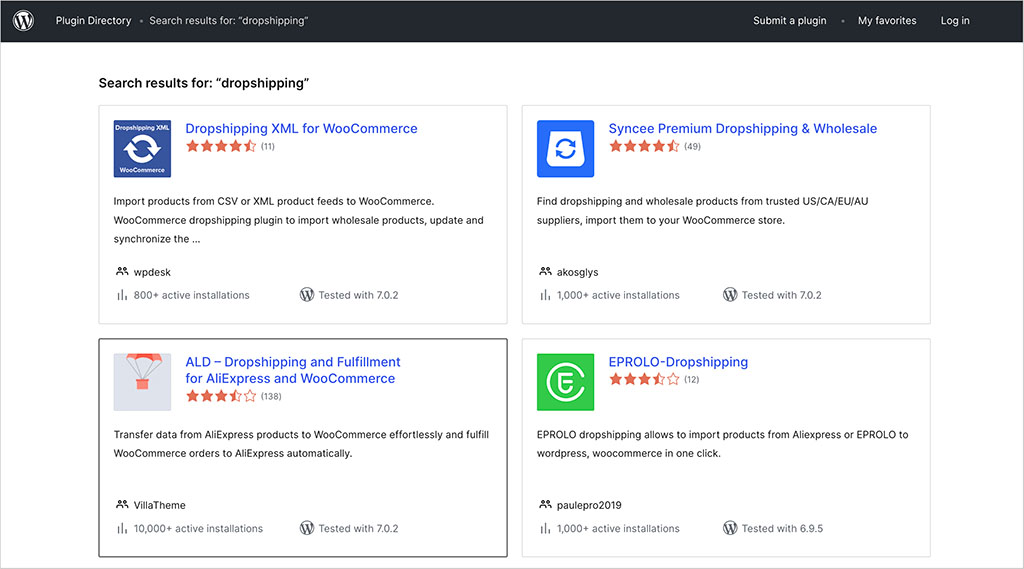Click installations bar icon beside 10,000+
The image size is (1024, 569).
pyautogui.click(x=122, y=528)
